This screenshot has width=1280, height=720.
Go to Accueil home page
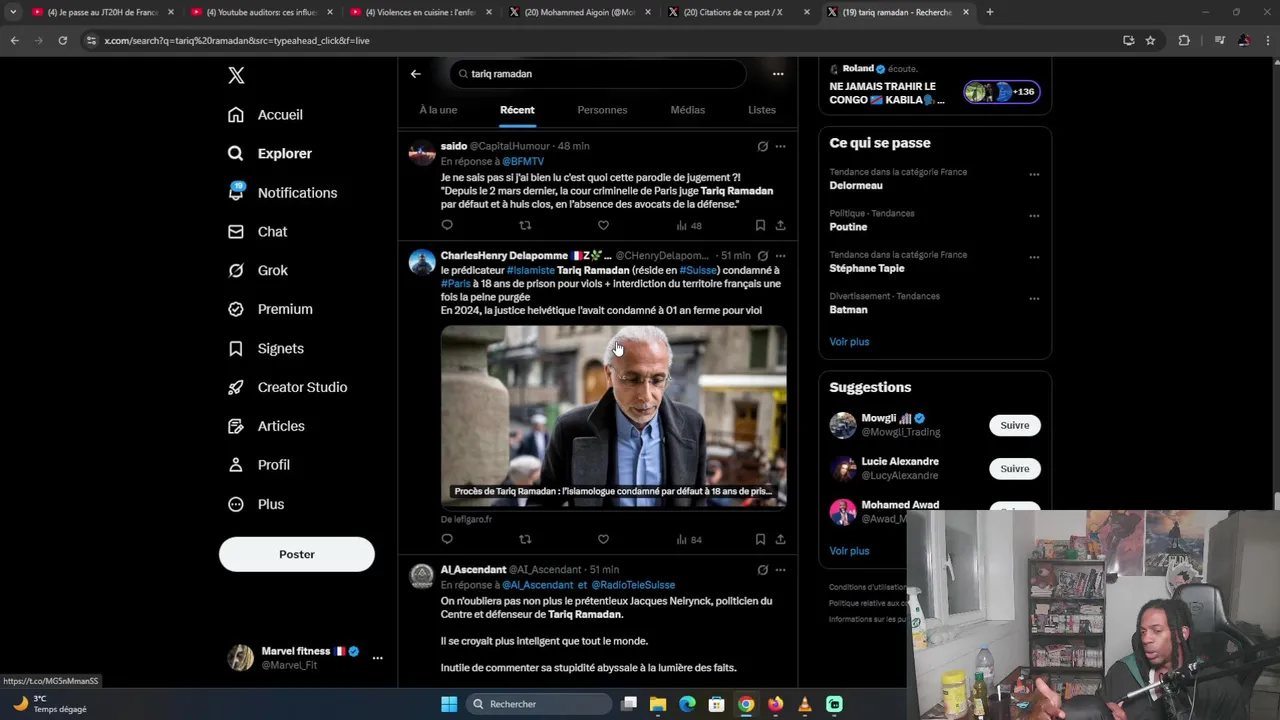pyautogui.click(x=265, y=115)
